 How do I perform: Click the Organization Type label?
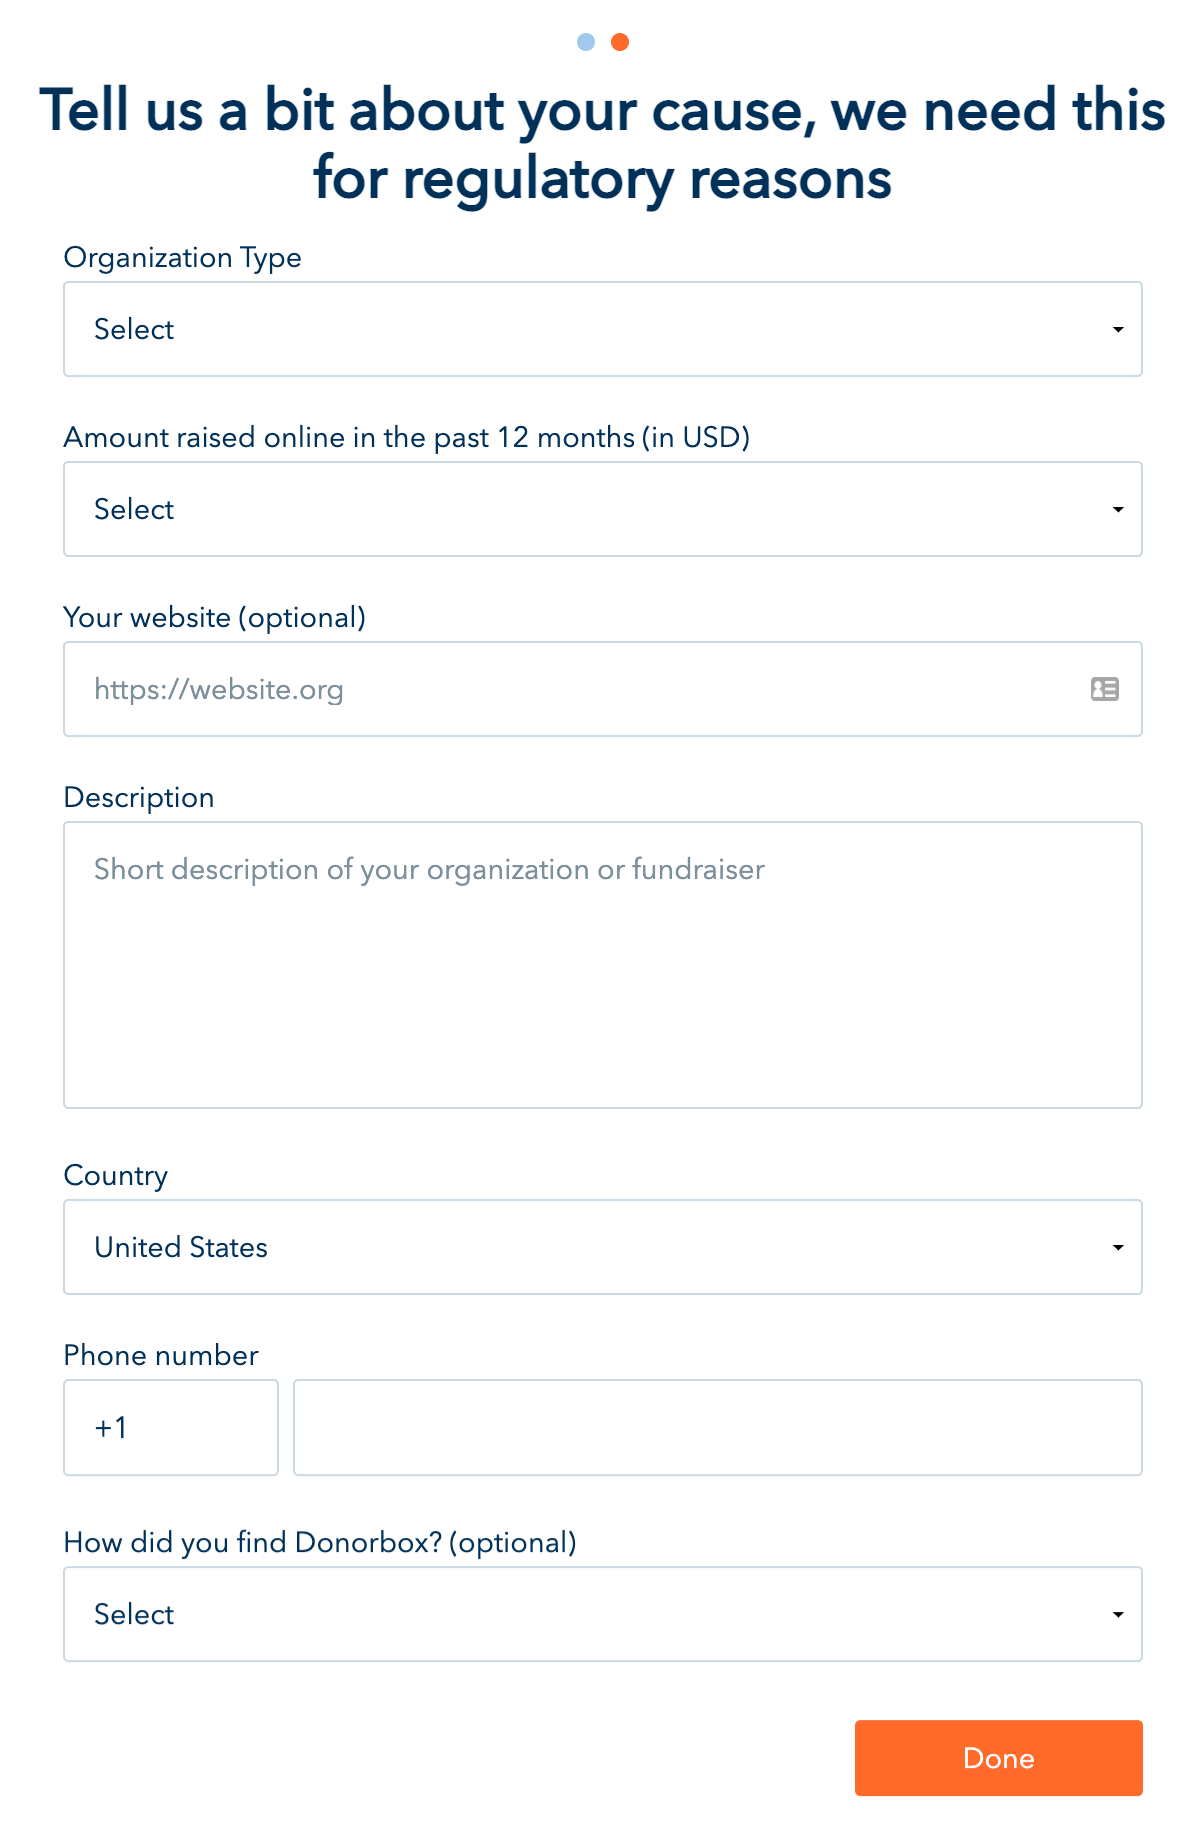click(x=182, y=258)
